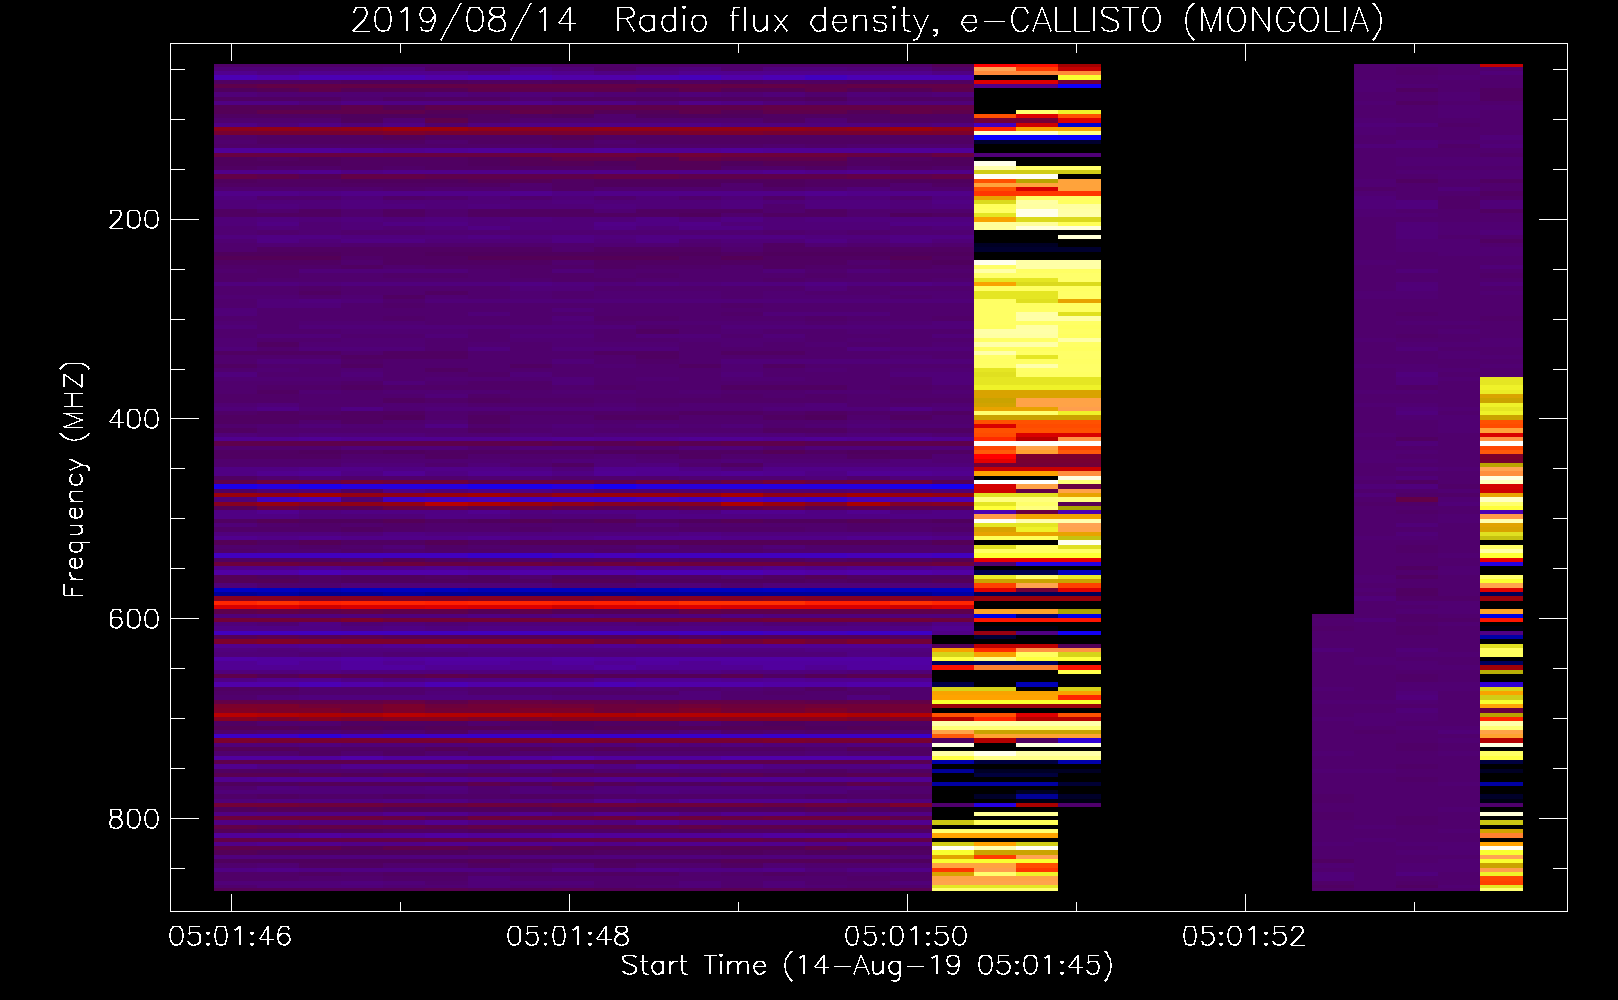Image resolution: width=1618 pixels, height=1000 pixels.
Task: Click the 05:01:50 time tick label
Action: (906, 936)
